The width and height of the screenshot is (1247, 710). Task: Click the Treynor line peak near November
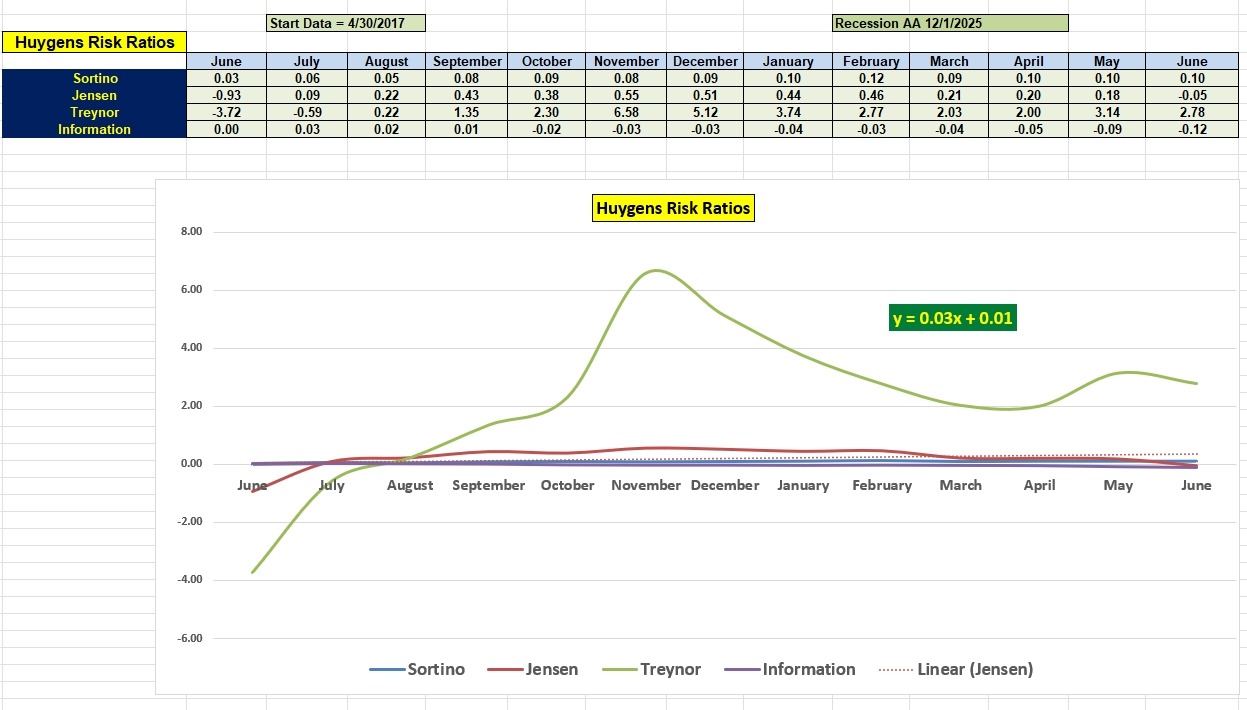[x=654, y=271]
